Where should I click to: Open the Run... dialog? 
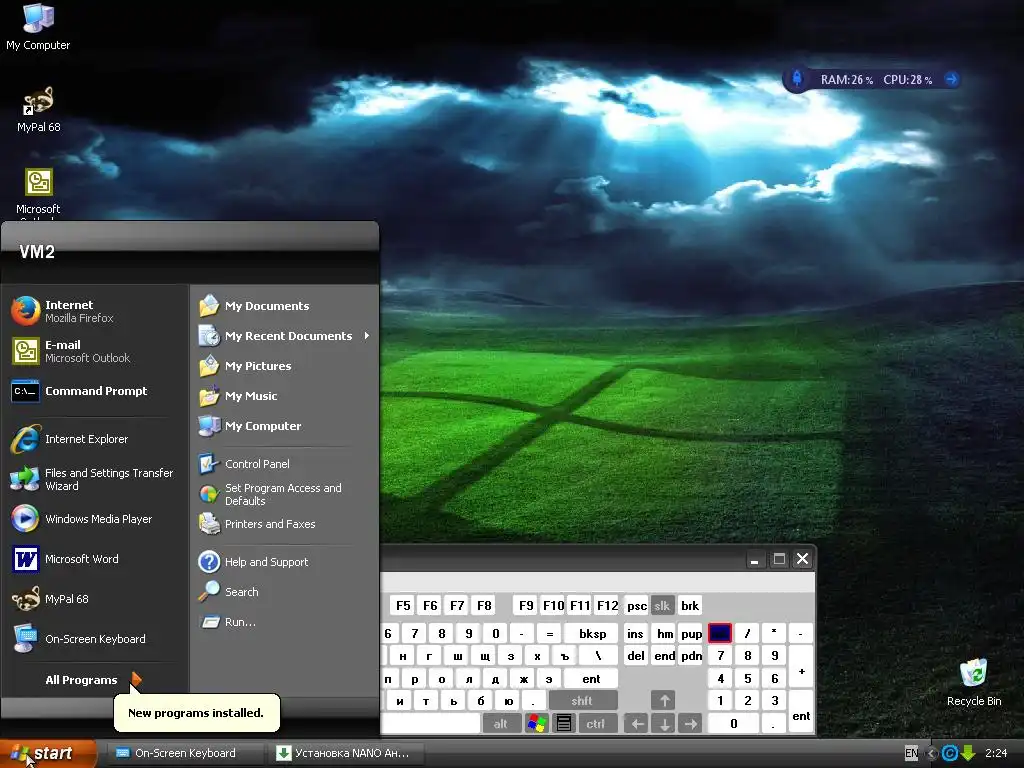click(x=285, y=622)
